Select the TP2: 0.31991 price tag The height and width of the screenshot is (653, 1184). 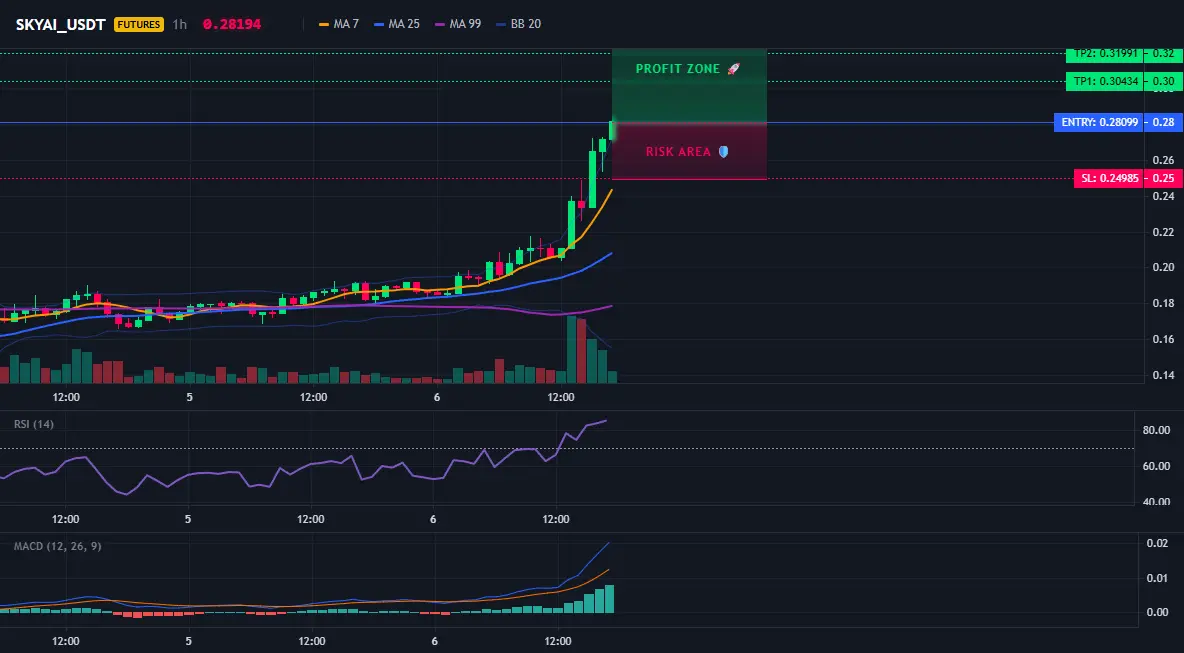pyautogui.click(x=1105, y=54)
